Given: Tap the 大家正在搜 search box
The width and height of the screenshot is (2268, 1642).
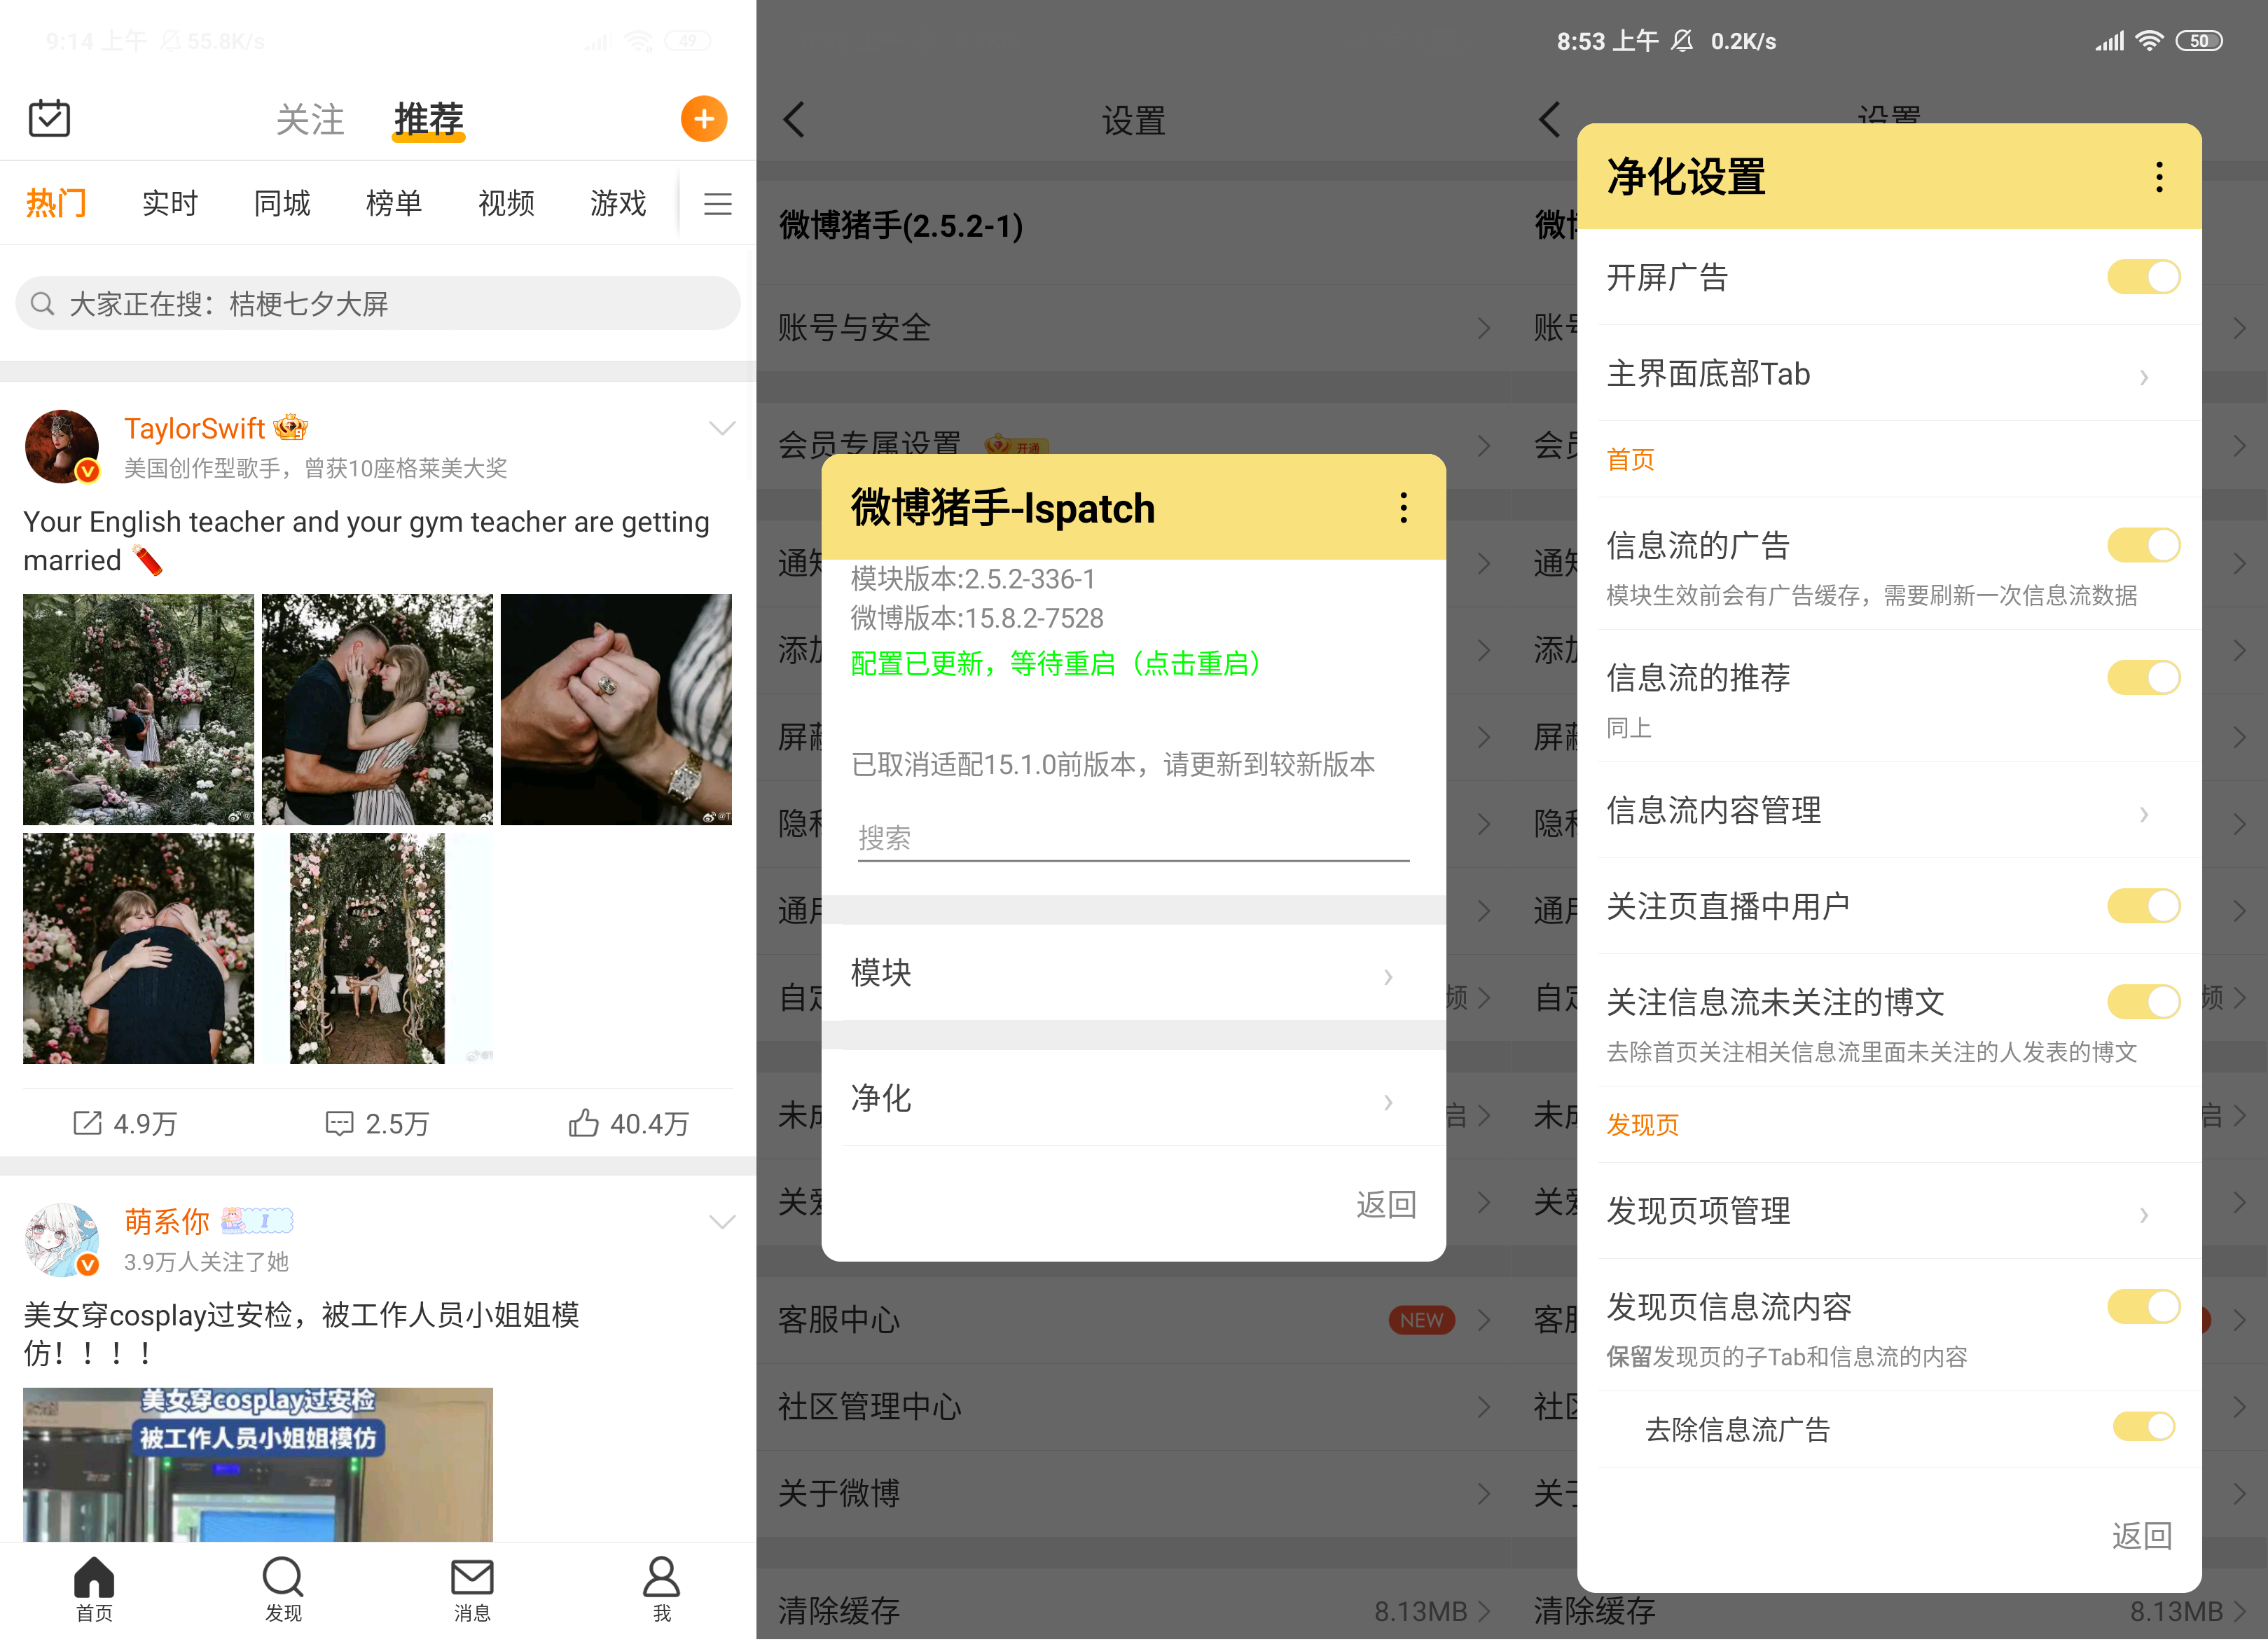Looking at the screenshot, I should coord(378,304).
